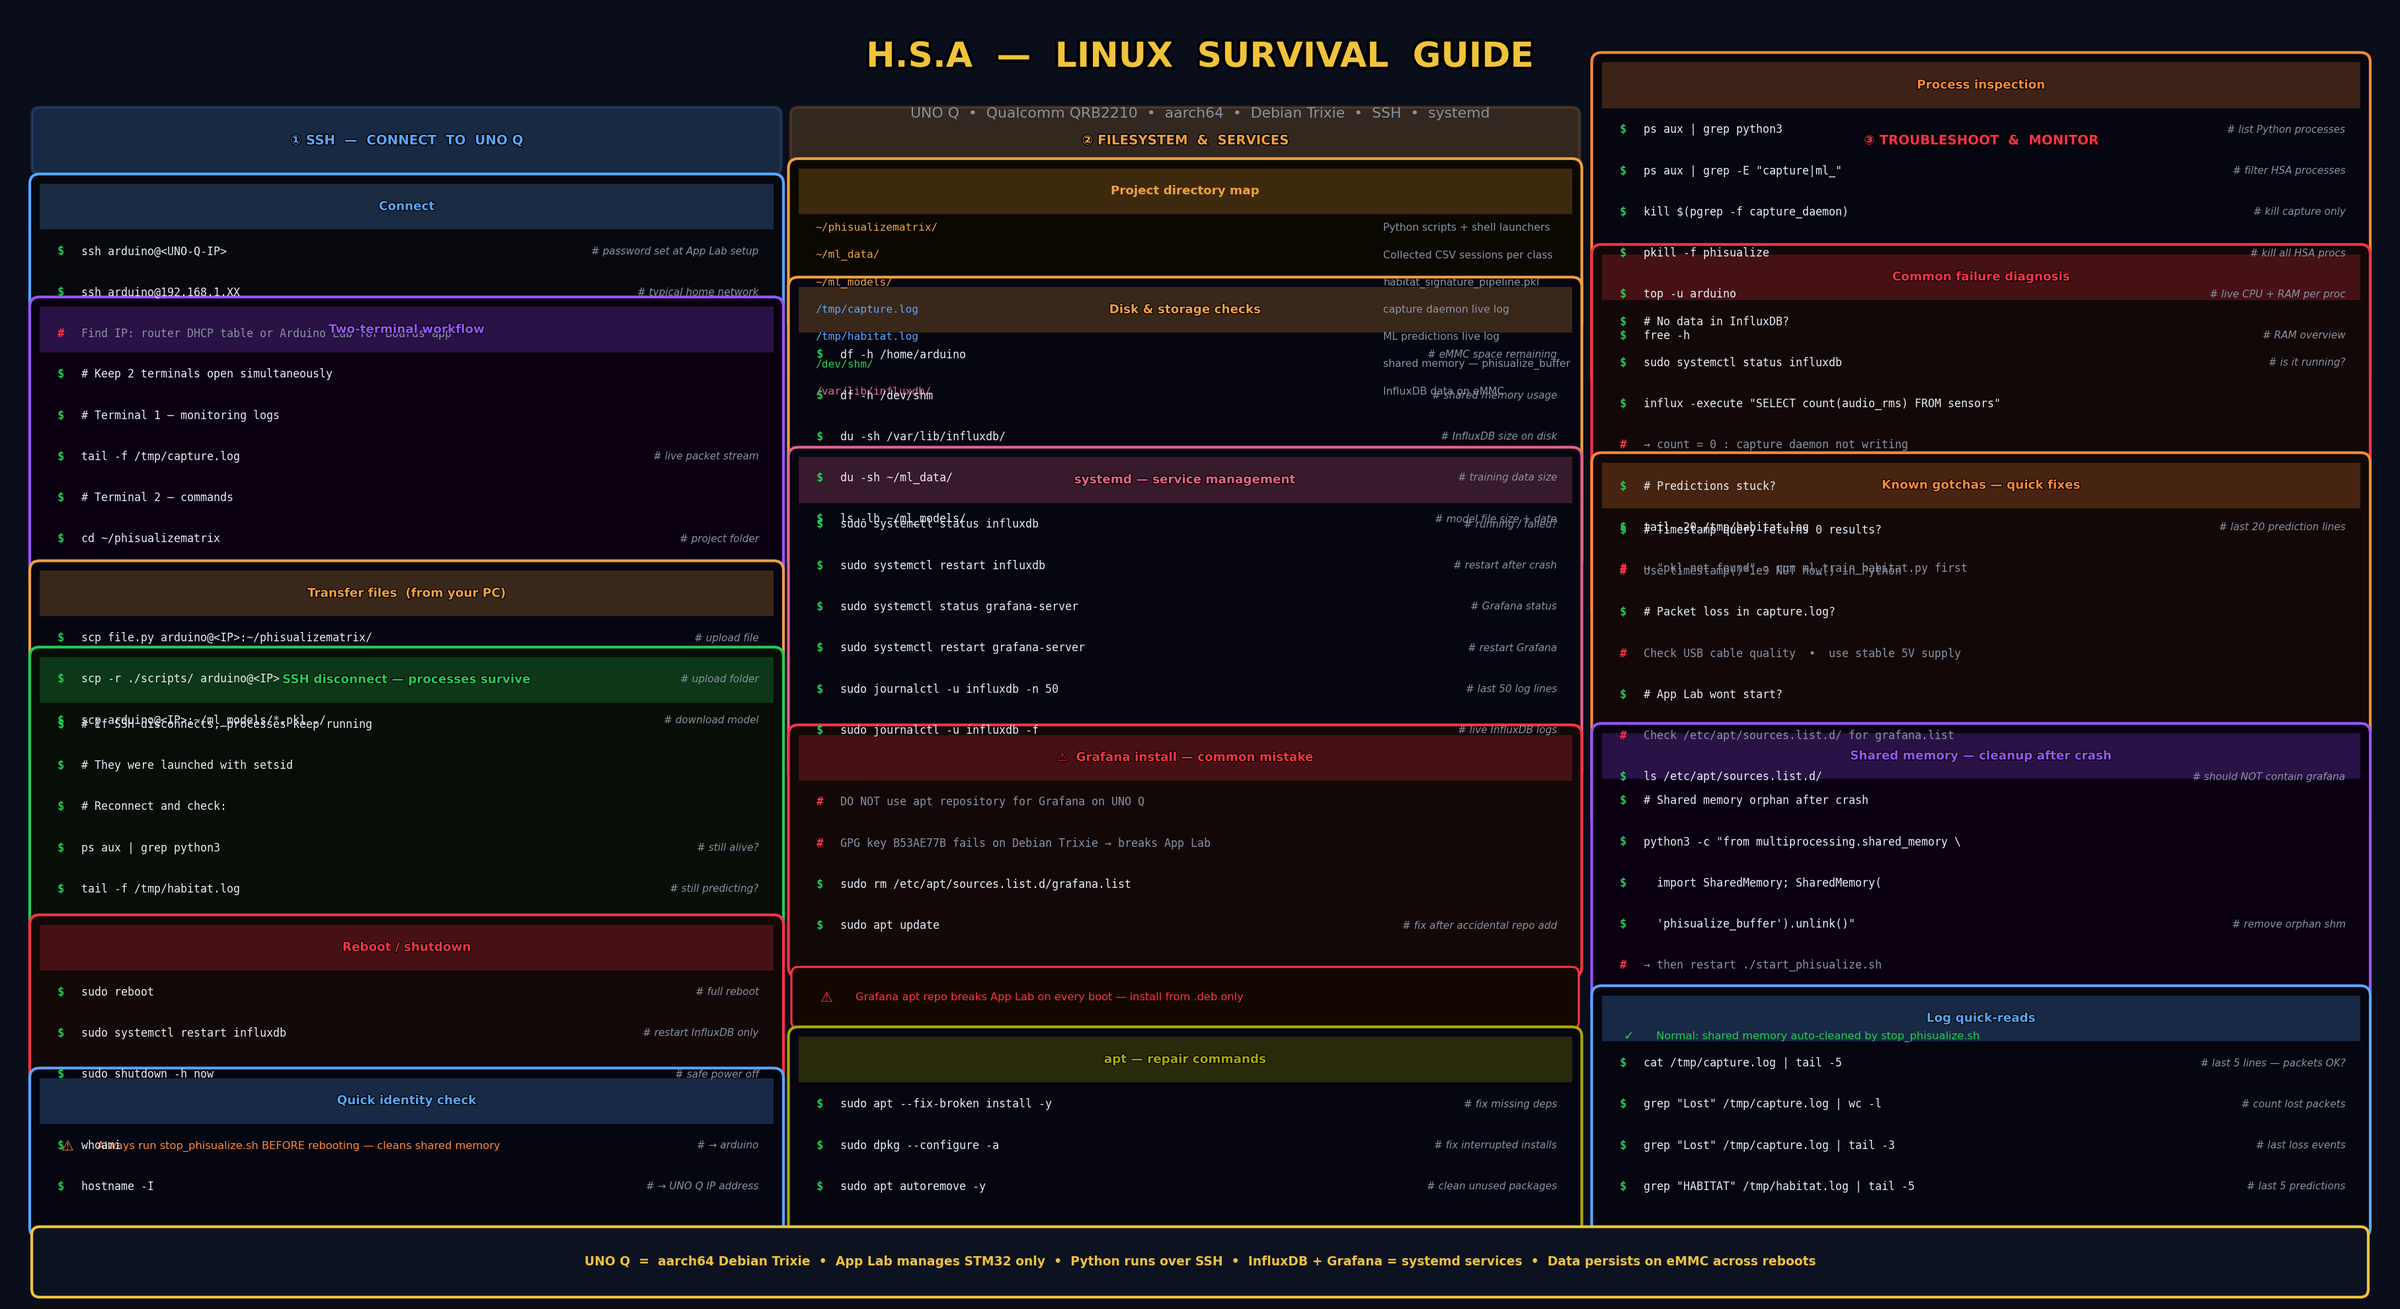Click the "~/ml_data/" directory entry
This screenshot has height=1309, width=2400.
click(848, 254)
